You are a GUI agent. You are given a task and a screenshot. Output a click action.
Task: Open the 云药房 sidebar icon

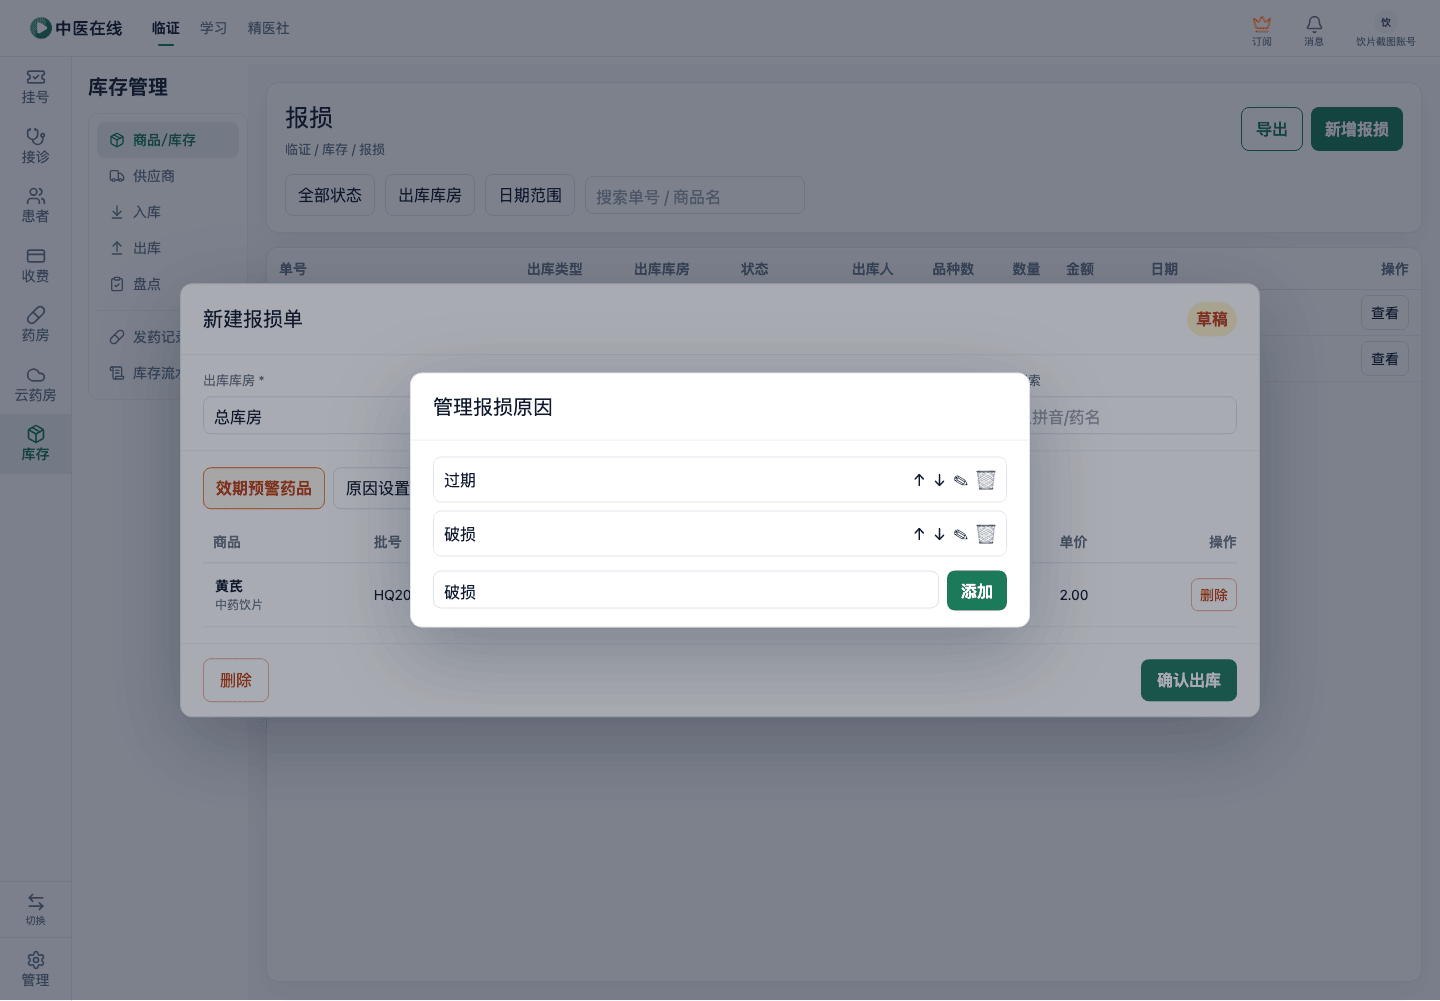click(35, 385)
